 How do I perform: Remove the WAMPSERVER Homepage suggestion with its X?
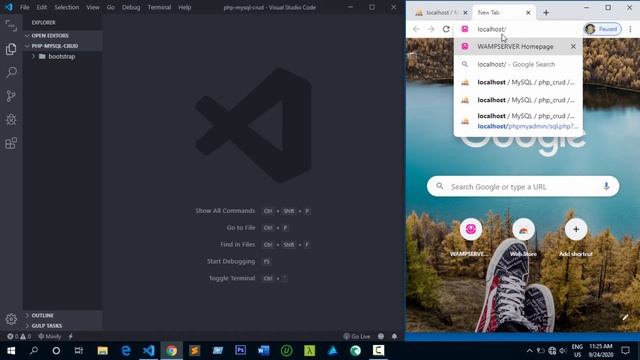point(573,47)
